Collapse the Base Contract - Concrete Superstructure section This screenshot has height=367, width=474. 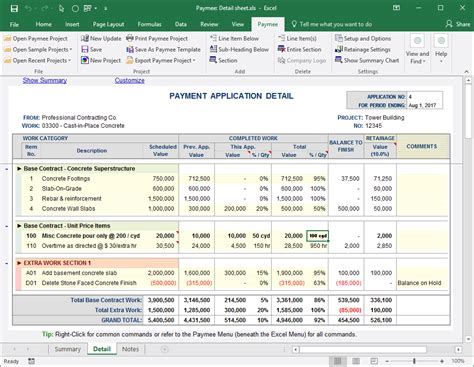coord(7,169)
